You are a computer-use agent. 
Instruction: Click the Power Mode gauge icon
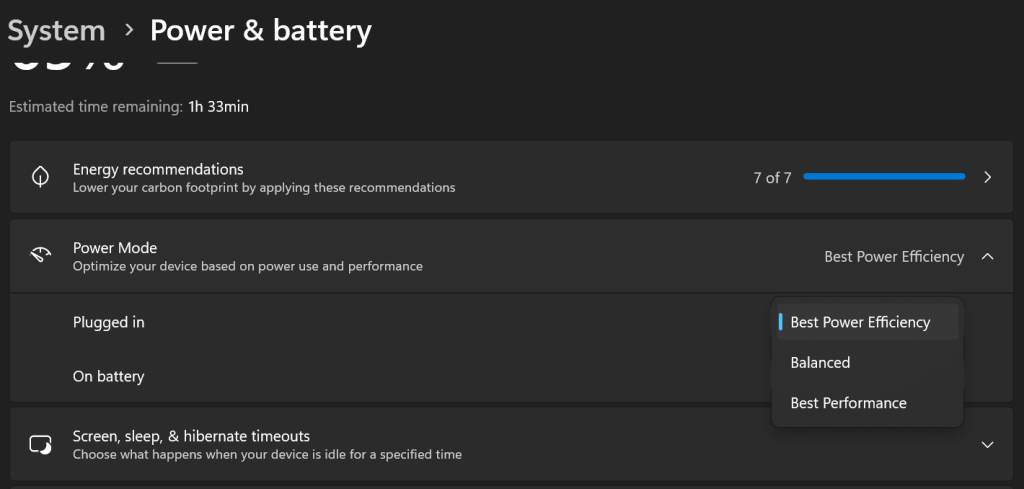point(41,256)
